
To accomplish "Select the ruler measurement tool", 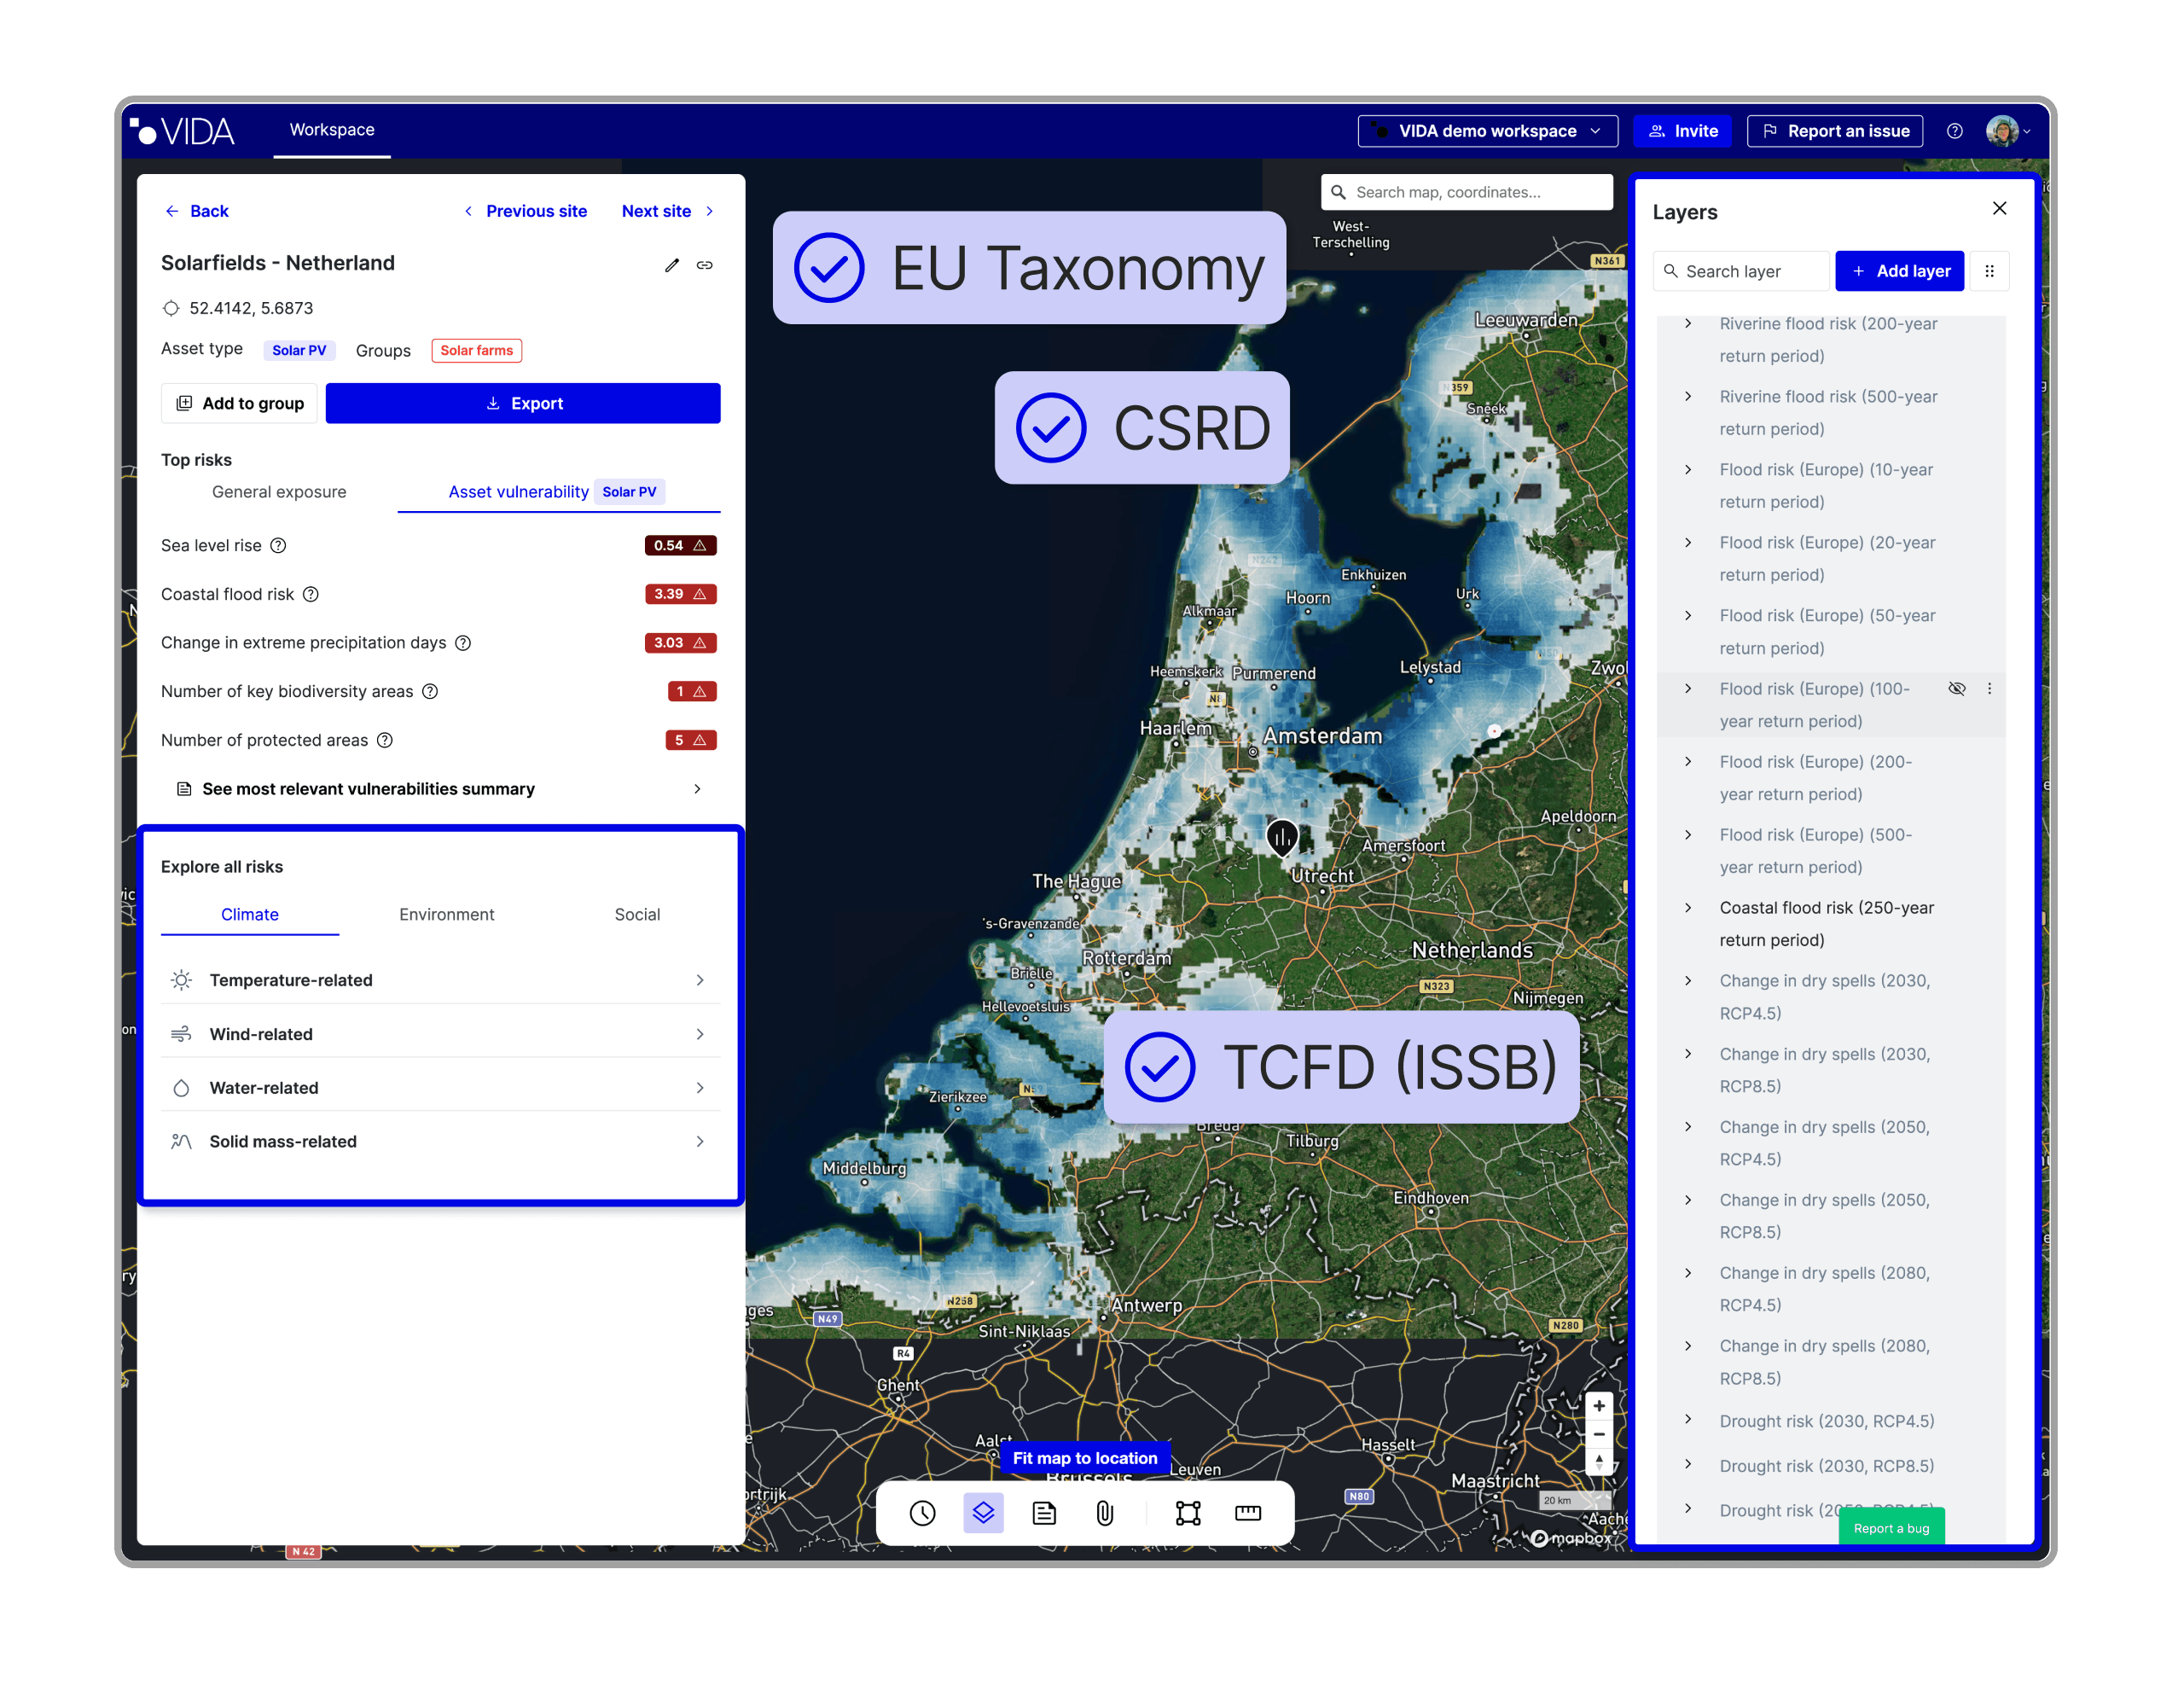I will 1247,1513.
